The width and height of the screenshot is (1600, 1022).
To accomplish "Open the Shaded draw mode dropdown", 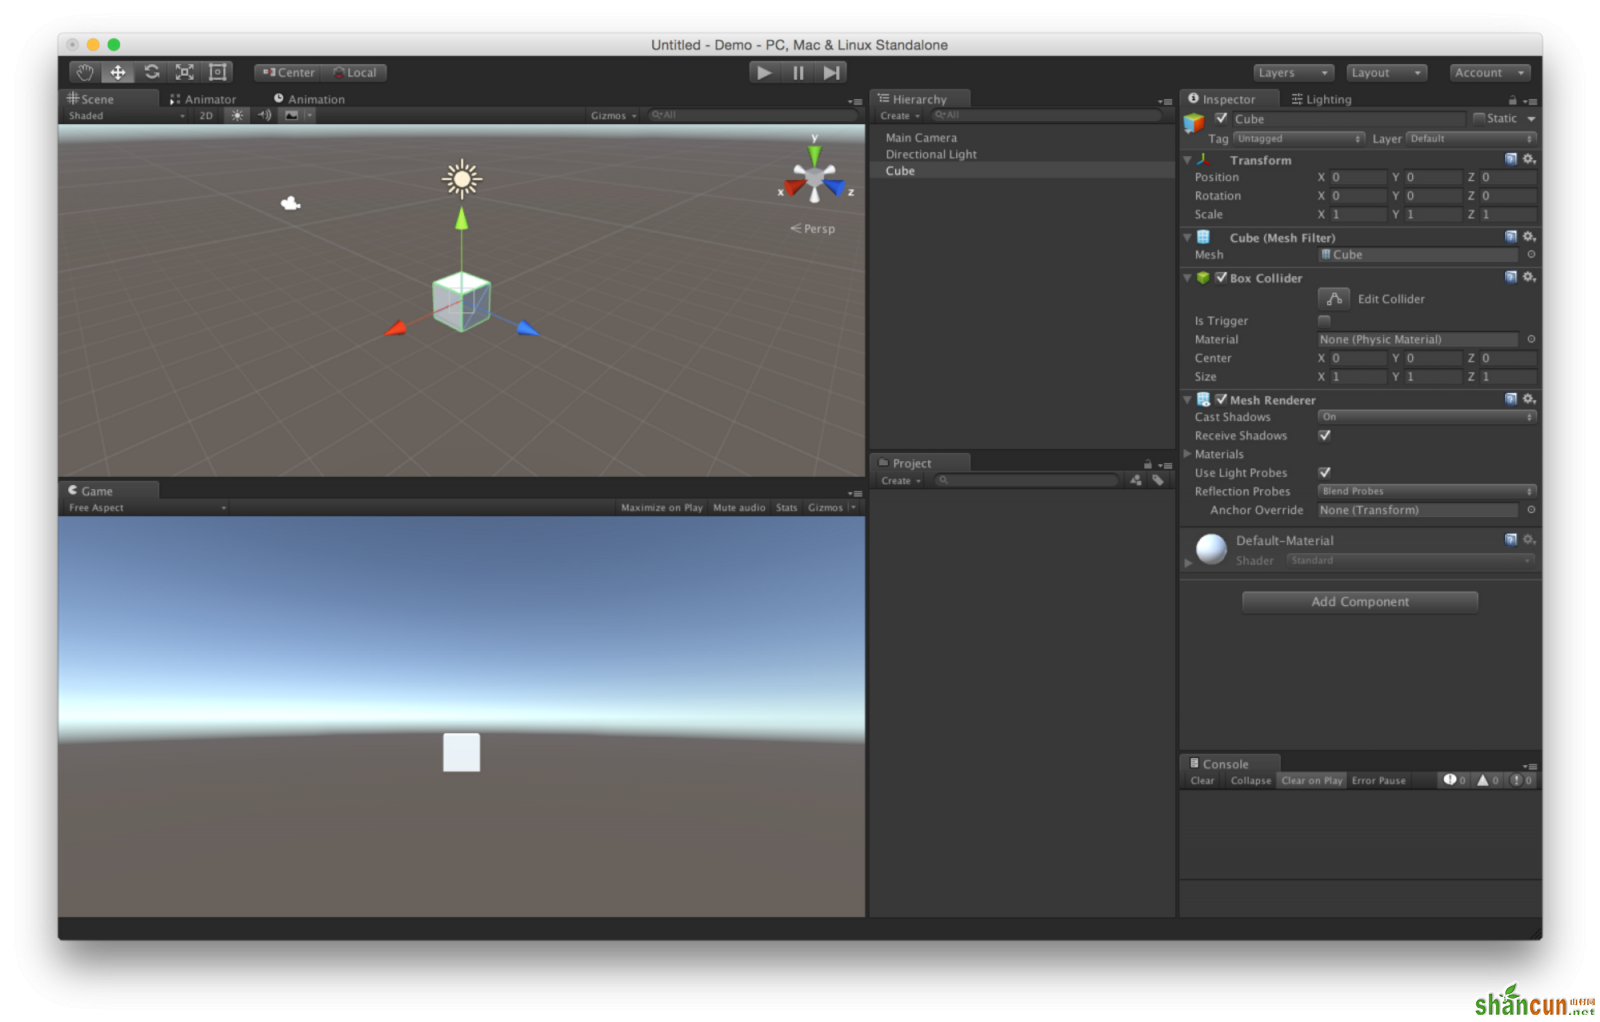I will pyautogui.click(x=126, y=115).
